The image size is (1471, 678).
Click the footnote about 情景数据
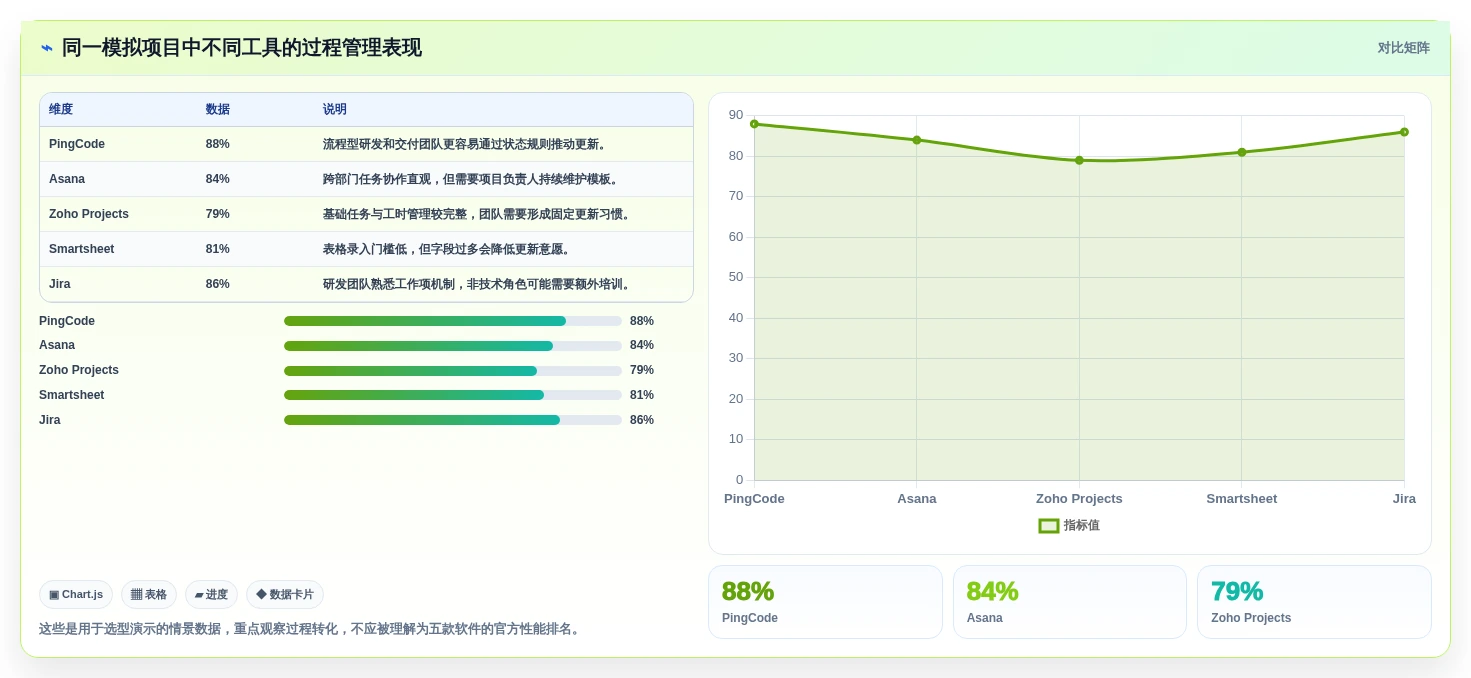coord(311,629)
